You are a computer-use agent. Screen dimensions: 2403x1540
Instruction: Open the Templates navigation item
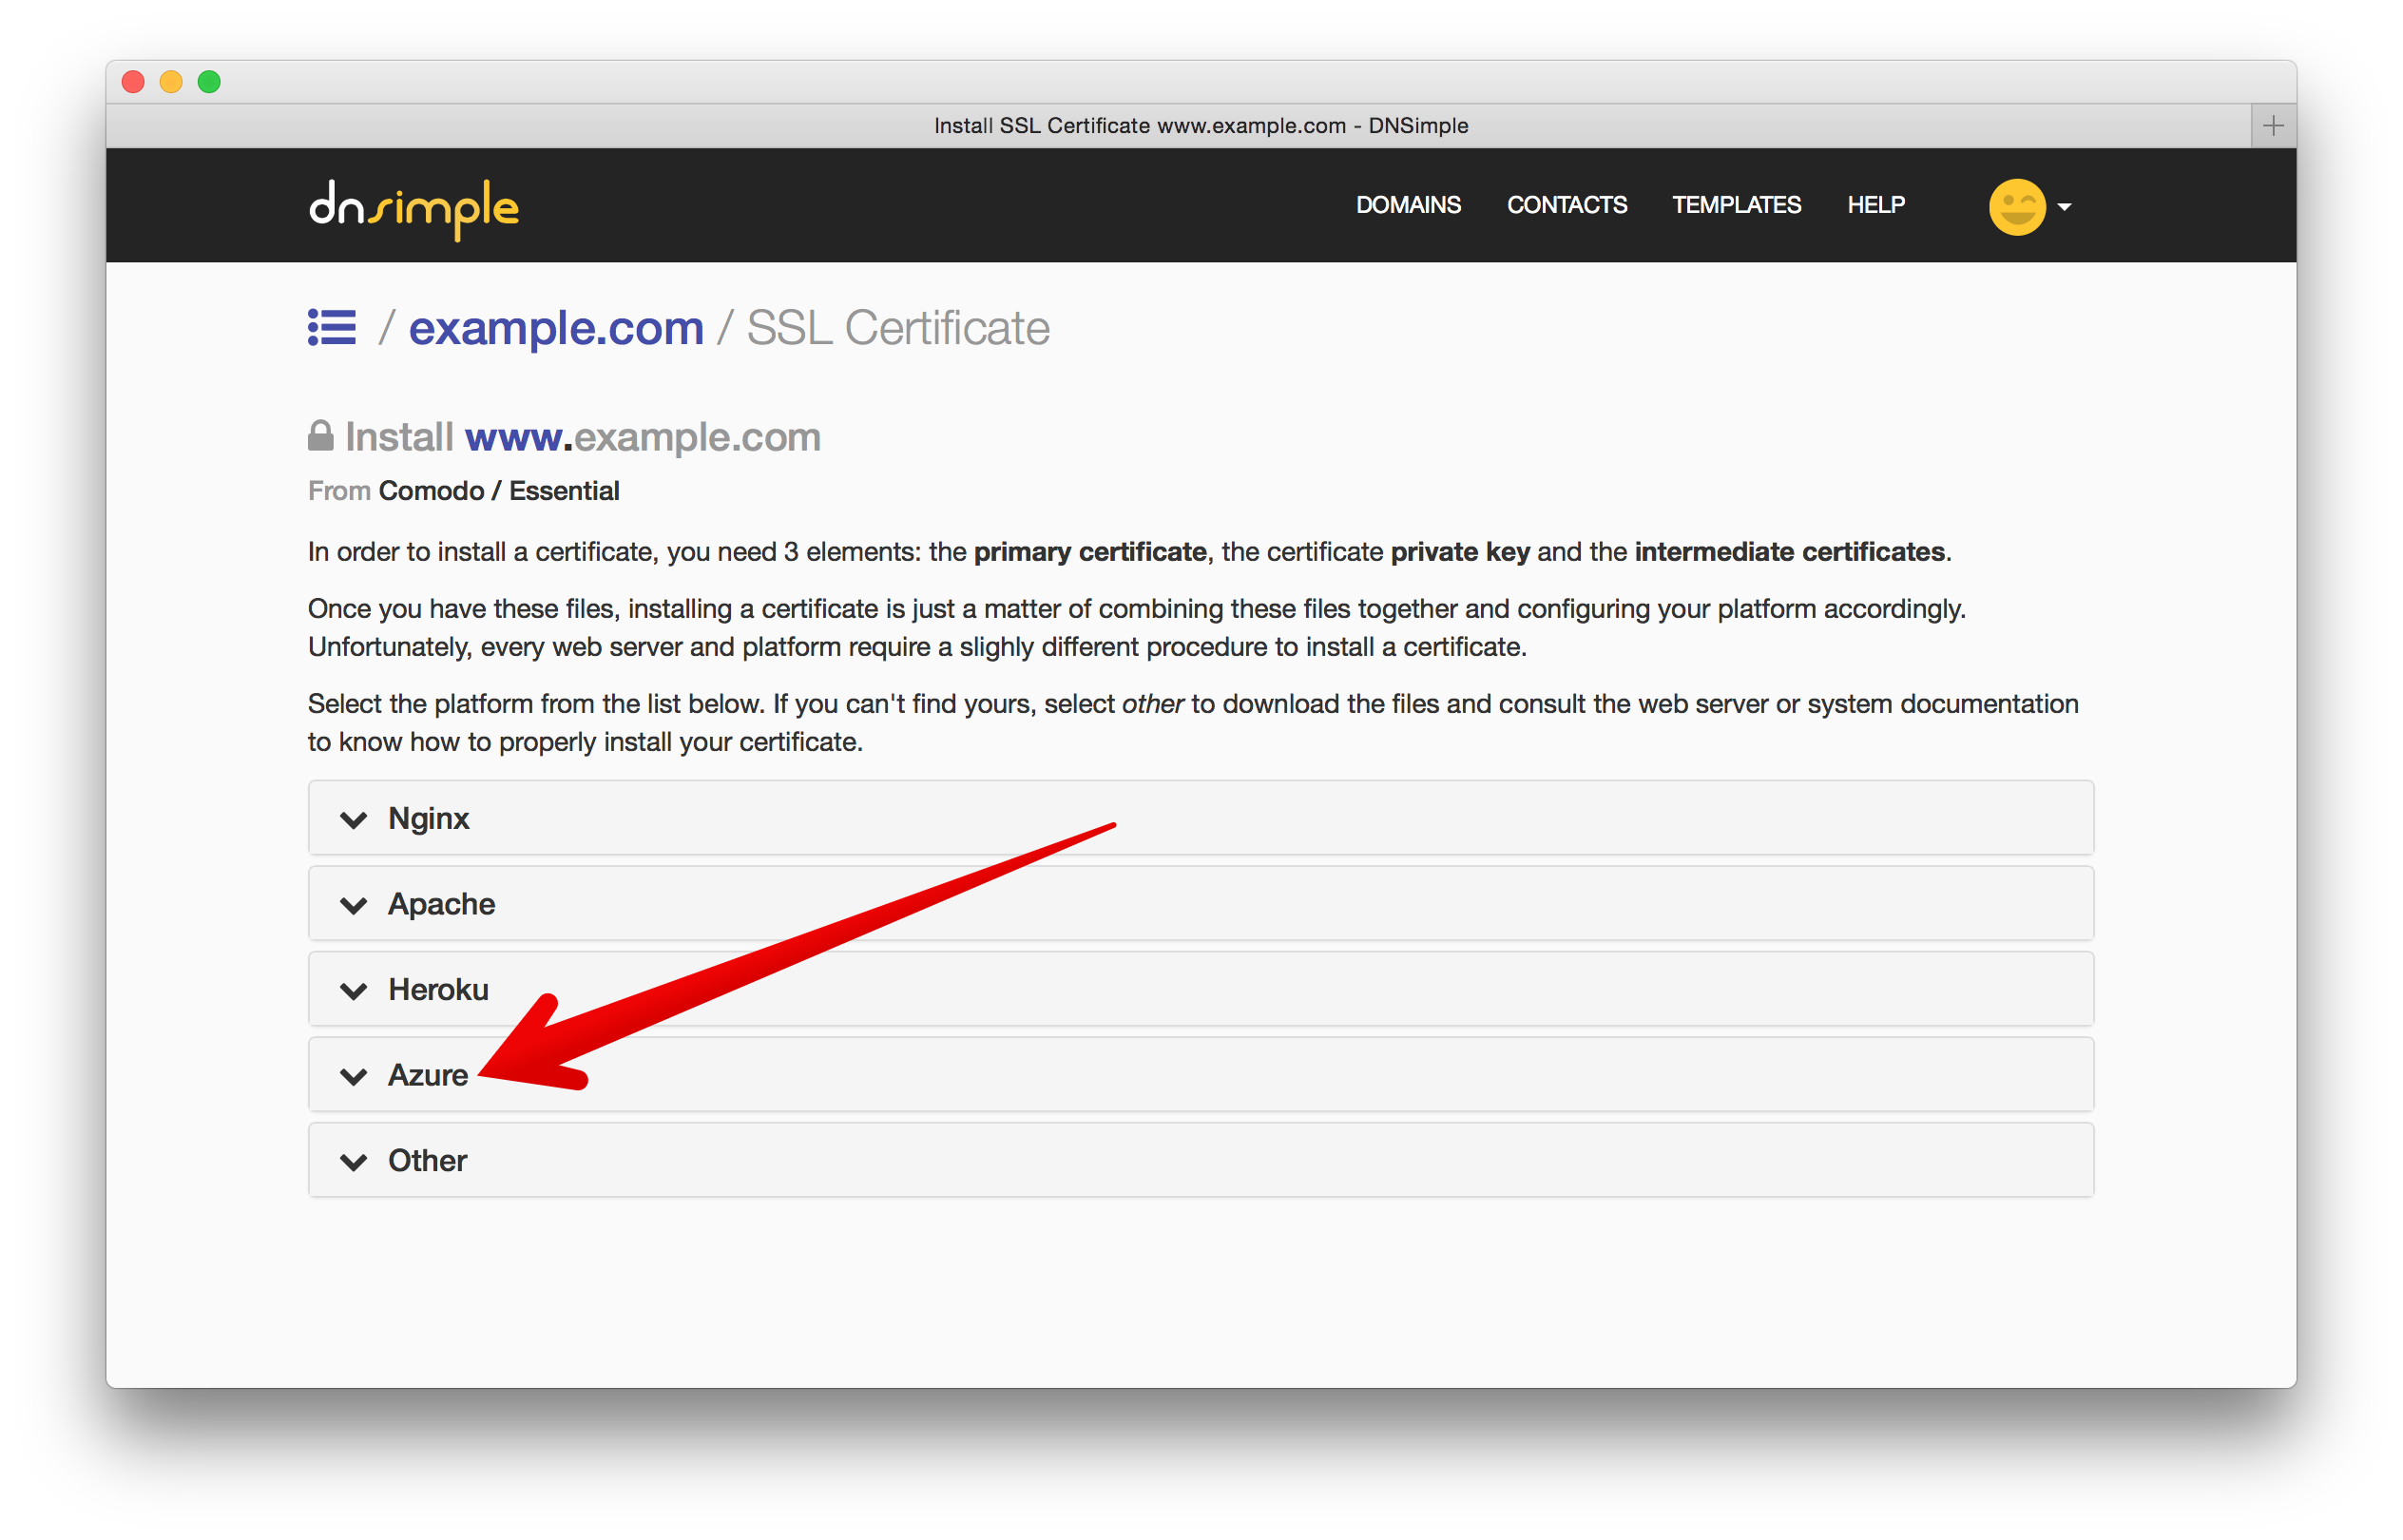[x=1736, y=205]
